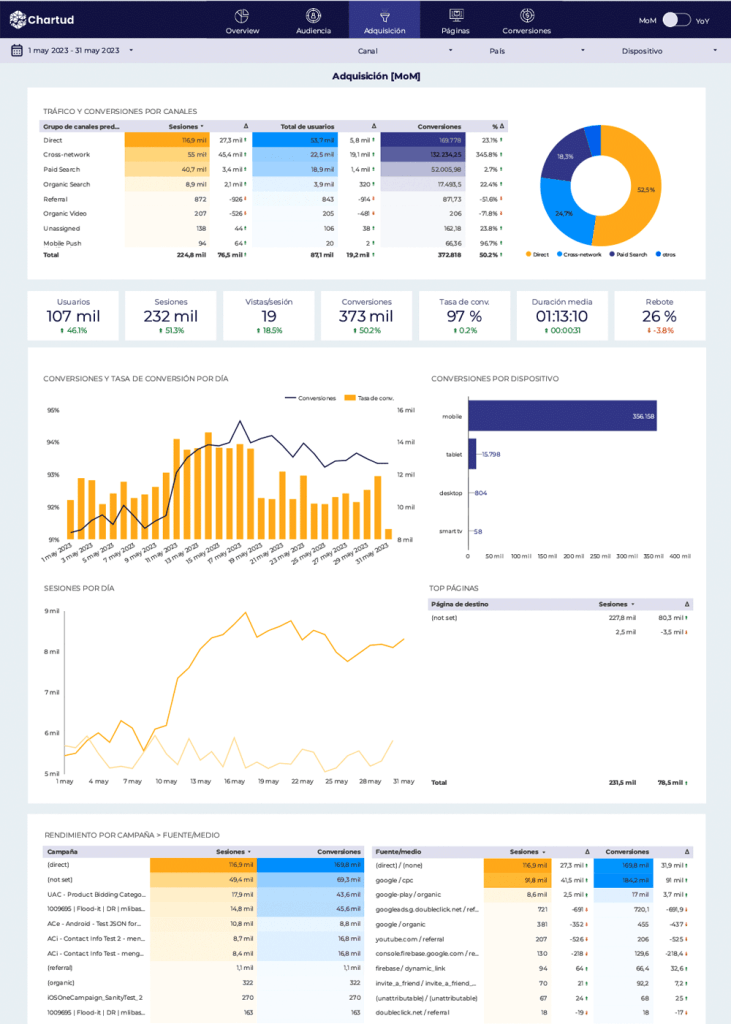
Task: Click the Chartud logo icon
Action: pyautogui.click(x=18, y=20)
